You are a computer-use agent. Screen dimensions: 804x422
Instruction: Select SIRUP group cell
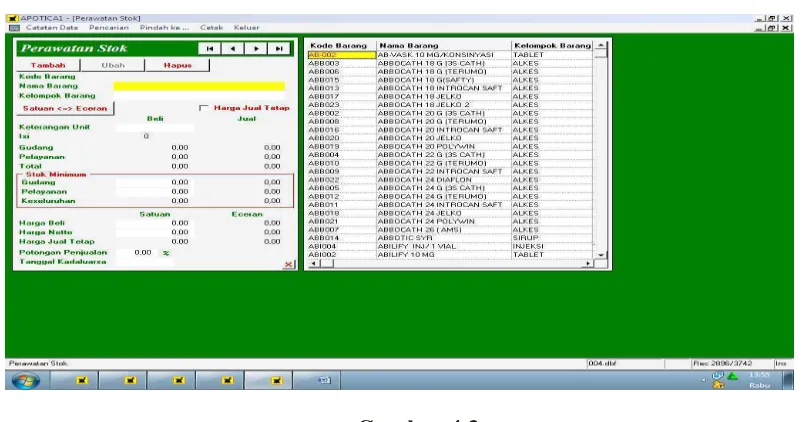[552, 238]
